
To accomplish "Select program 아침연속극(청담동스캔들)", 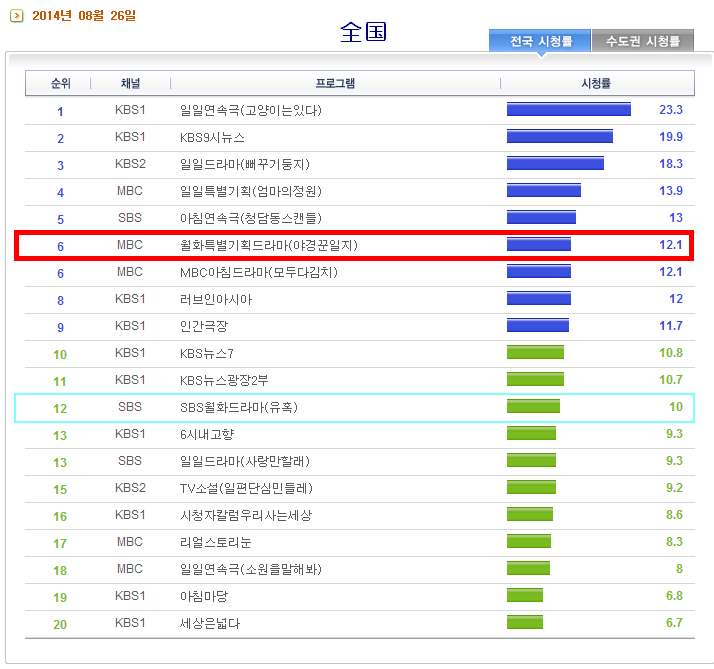I will click(251, 218).
